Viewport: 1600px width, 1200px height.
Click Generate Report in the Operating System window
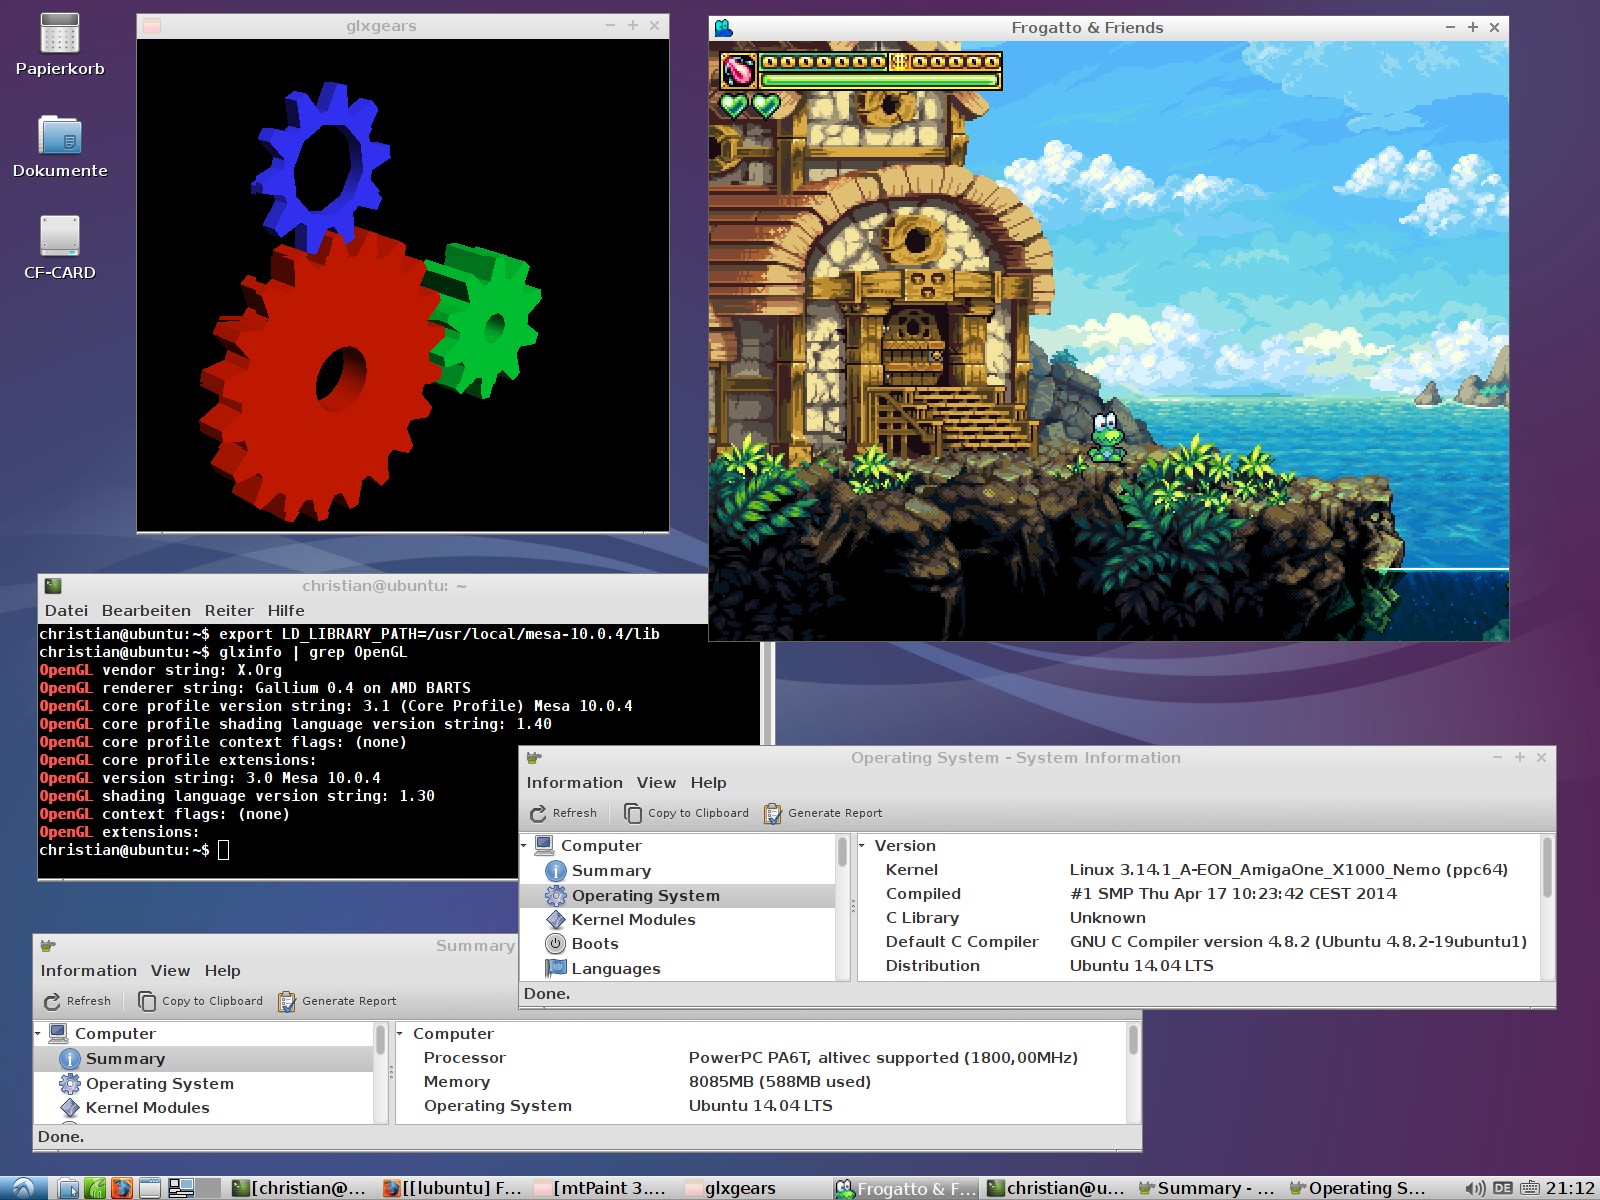tap(823, 813)
